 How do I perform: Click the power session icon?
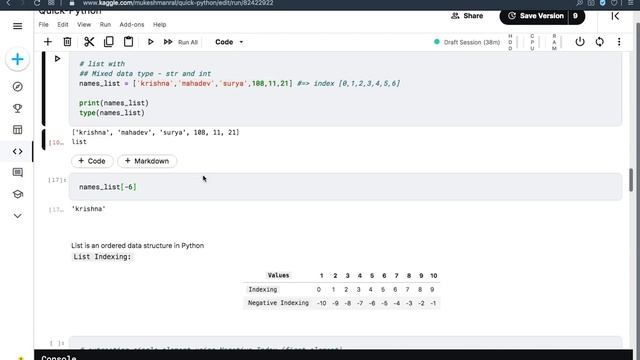point(580,42)
